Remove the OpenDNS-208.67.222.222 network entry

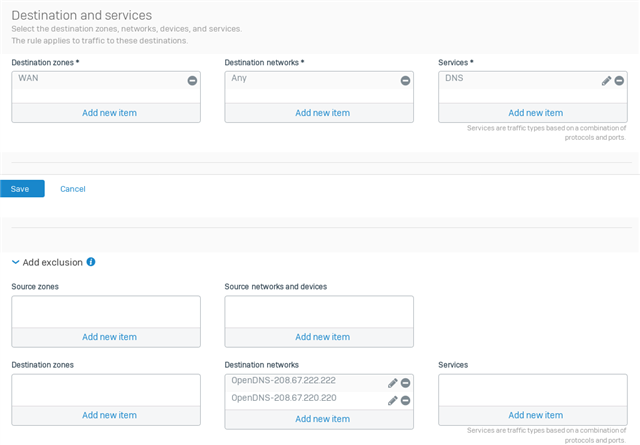click(x=405, y=383)
